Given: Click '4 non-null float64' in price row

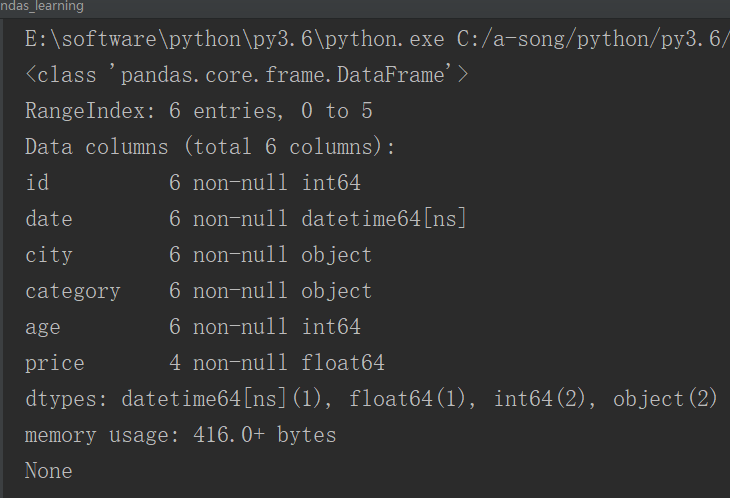Looking at the screenshot, I should (277, 363).
